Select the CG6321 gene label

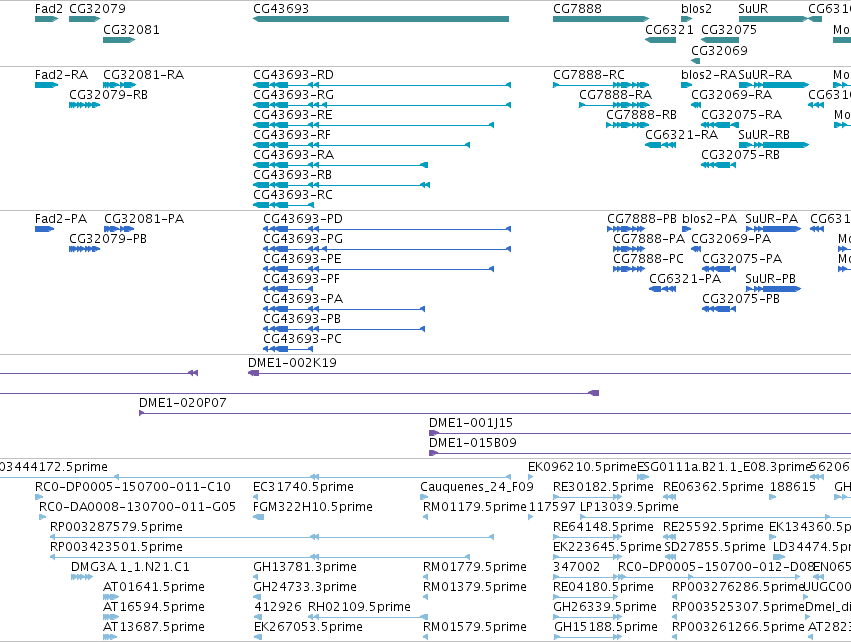click(669, 29)
